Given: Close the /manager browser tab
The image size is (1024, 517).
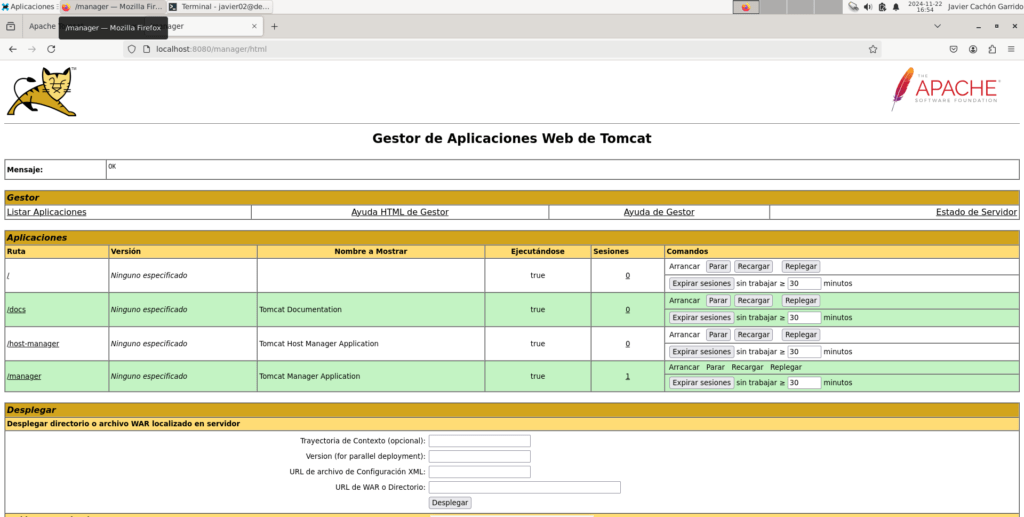Looking at the screenshot, I should click(255, 27).
